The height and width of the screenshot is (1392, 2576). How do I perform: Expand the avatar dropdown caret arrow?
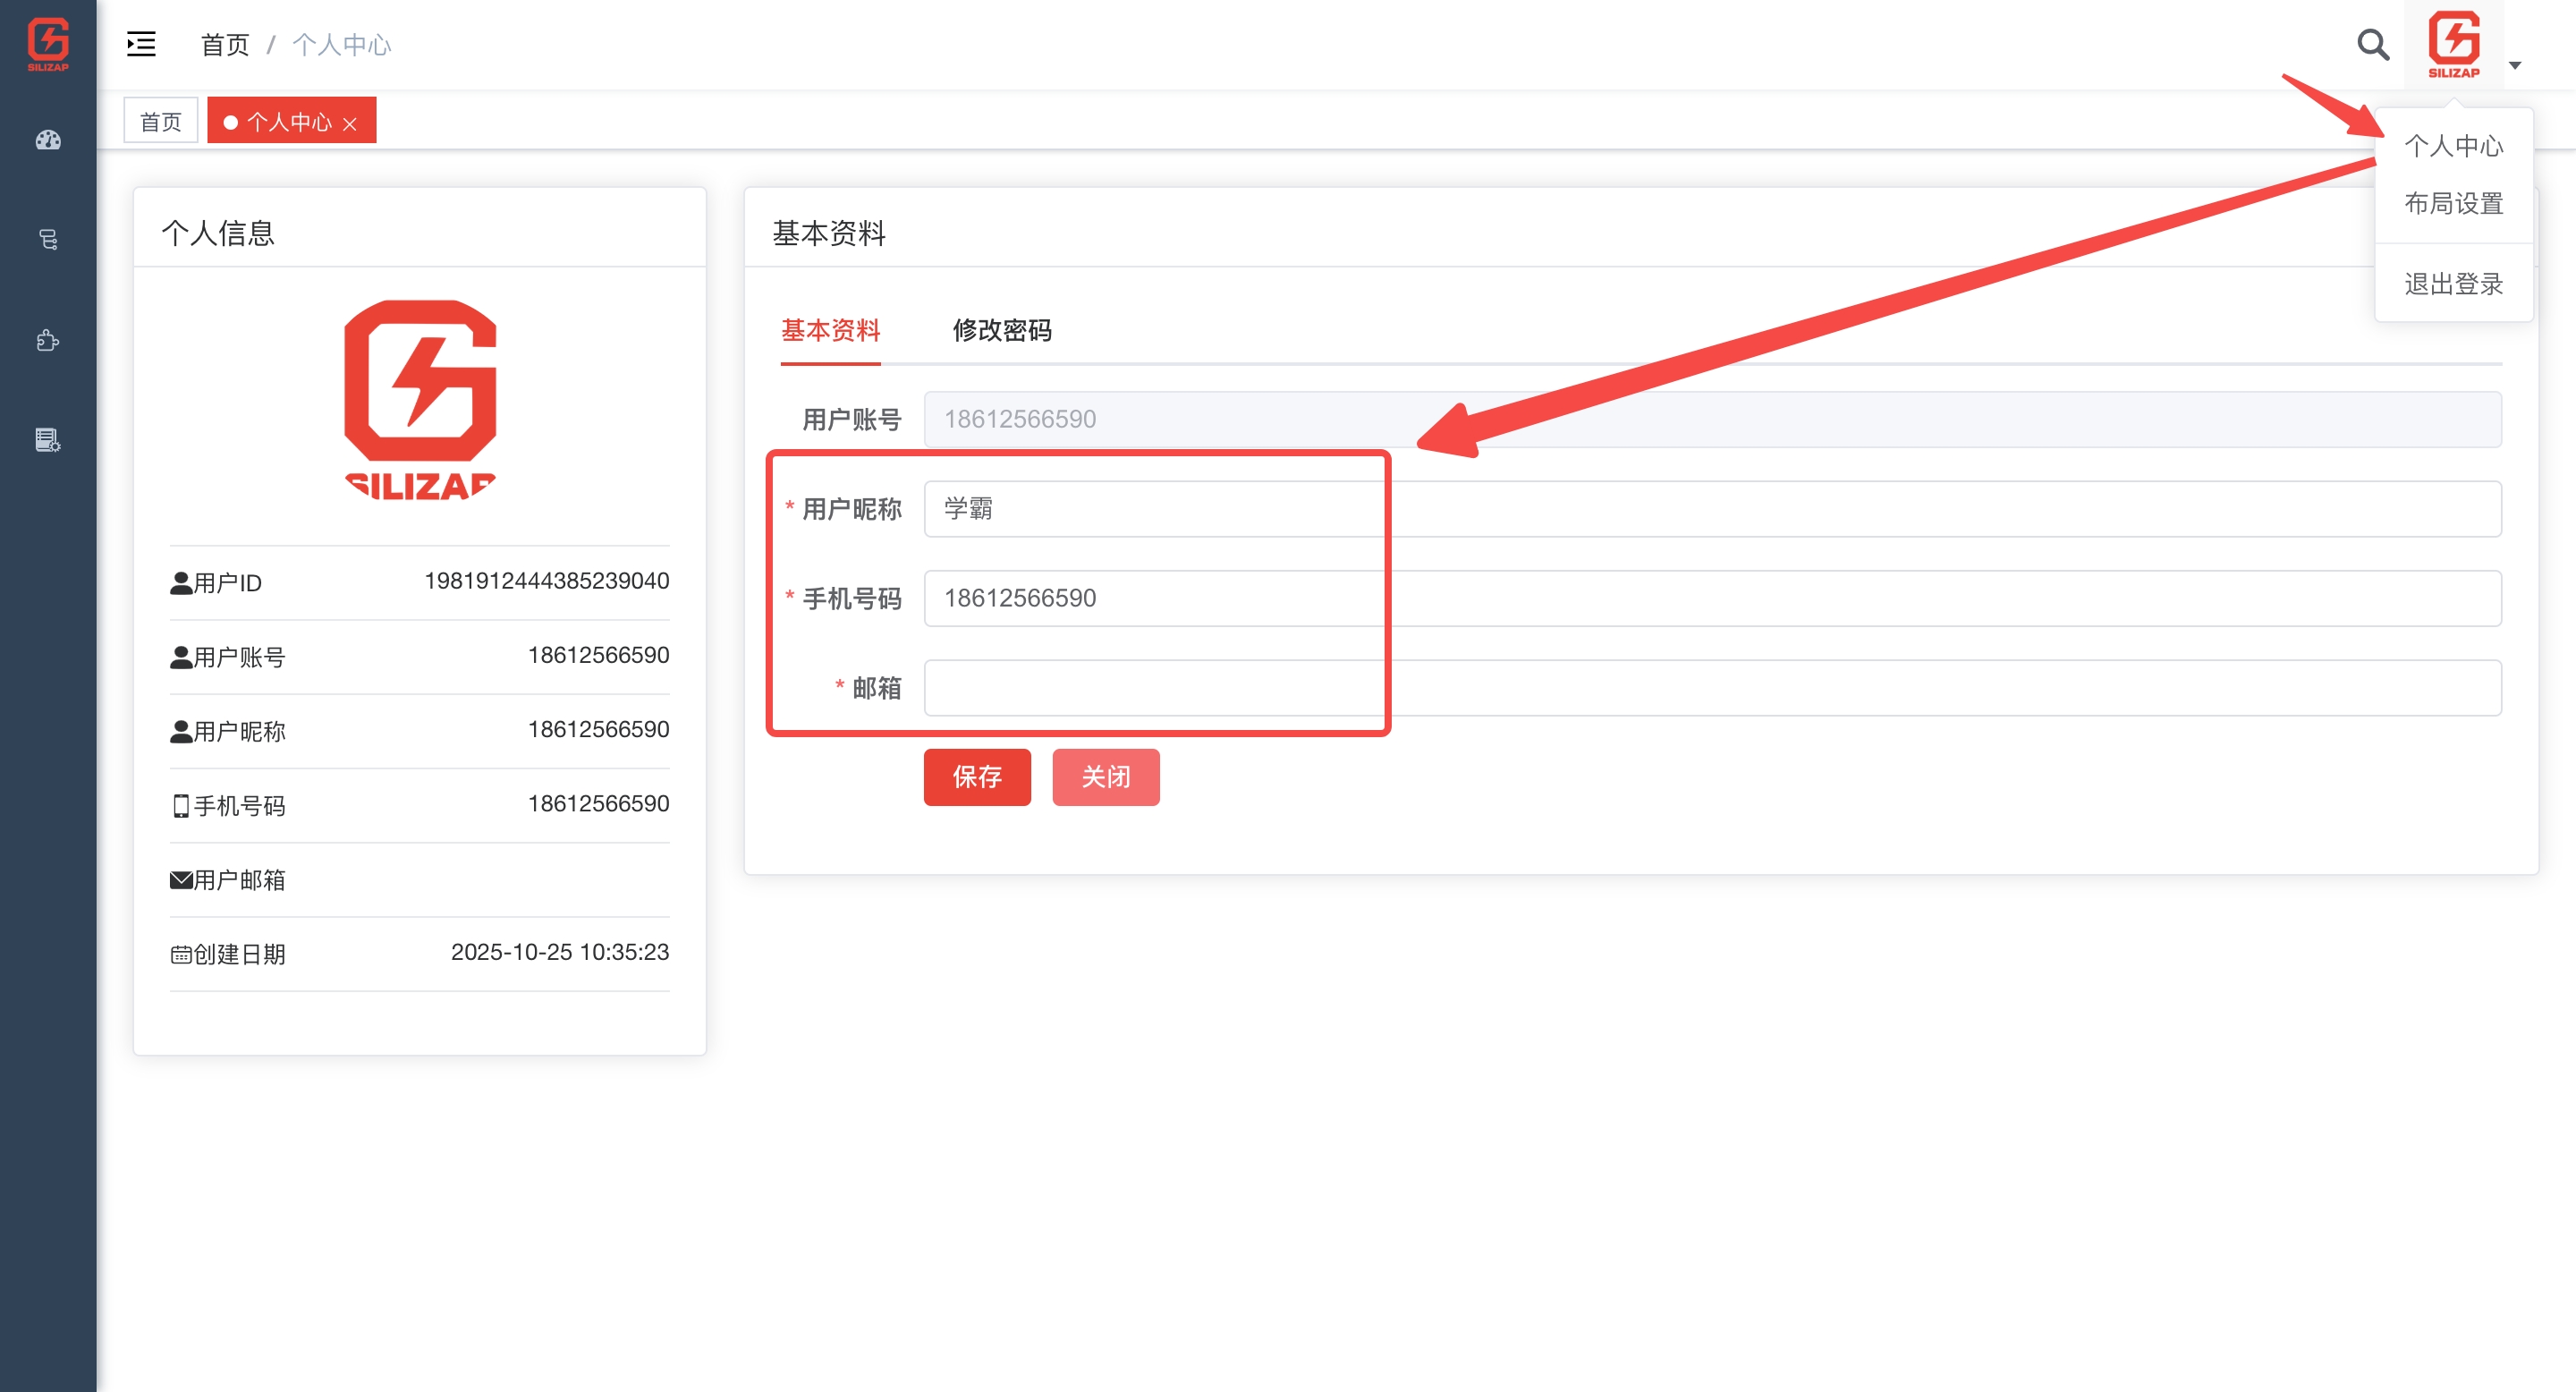coord(2515,66)
